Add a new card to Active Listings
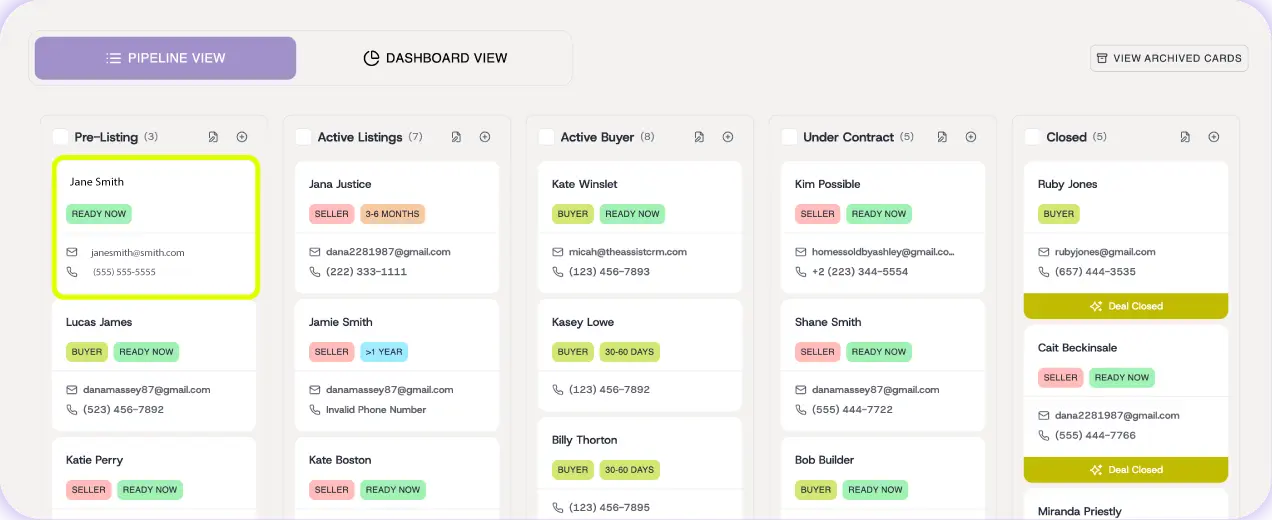This screenshot has height=520, width=1272. (485, 137)
